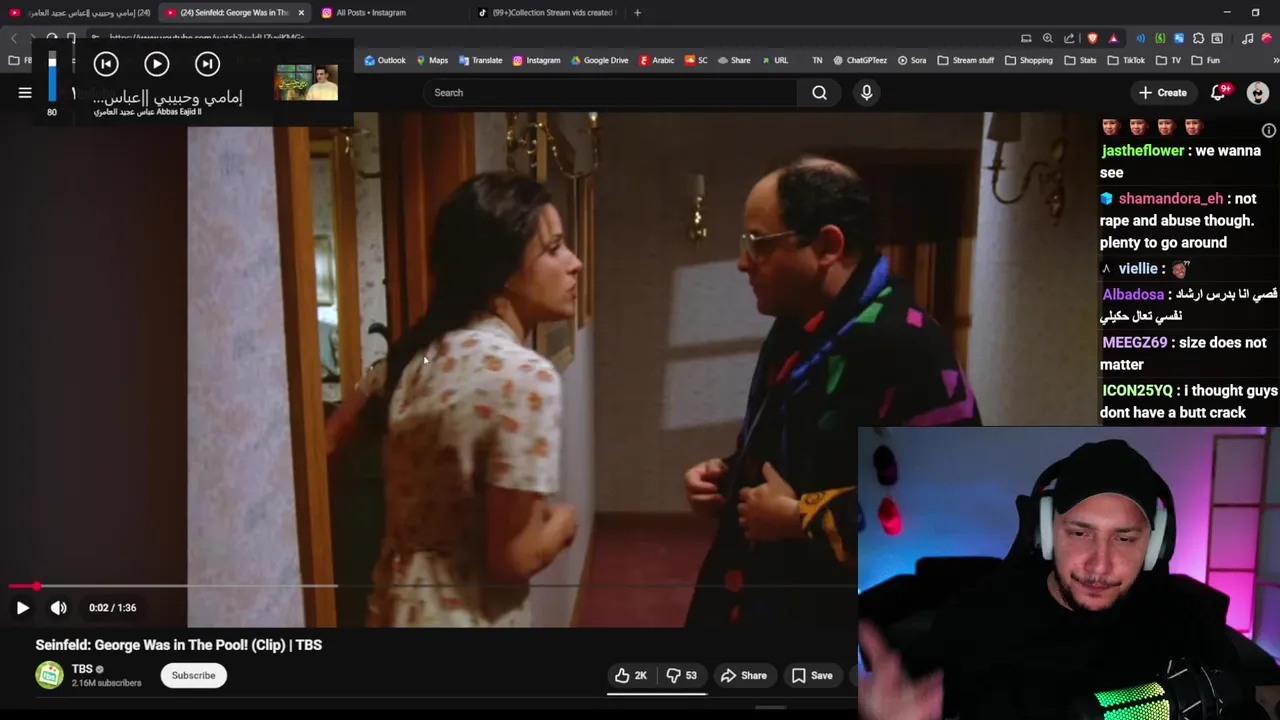
Task: Click the music note toolbar icon
Action: coord(1247,38)
